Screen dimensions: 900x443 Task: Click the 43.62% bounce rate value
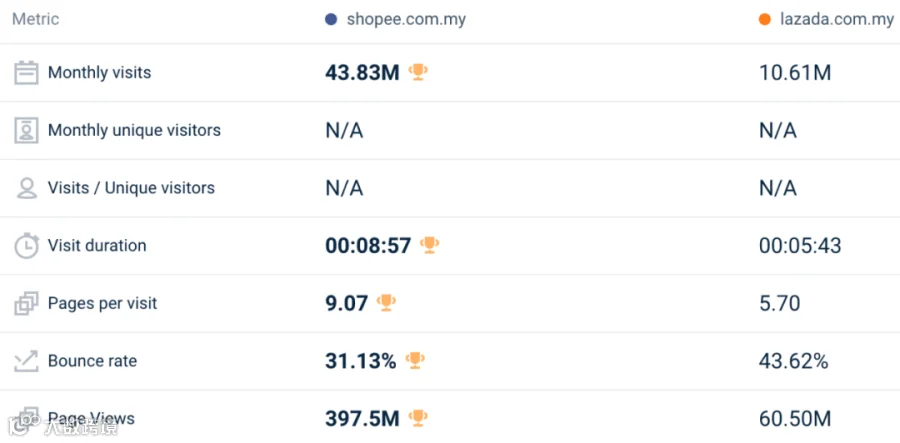[794, 362]
